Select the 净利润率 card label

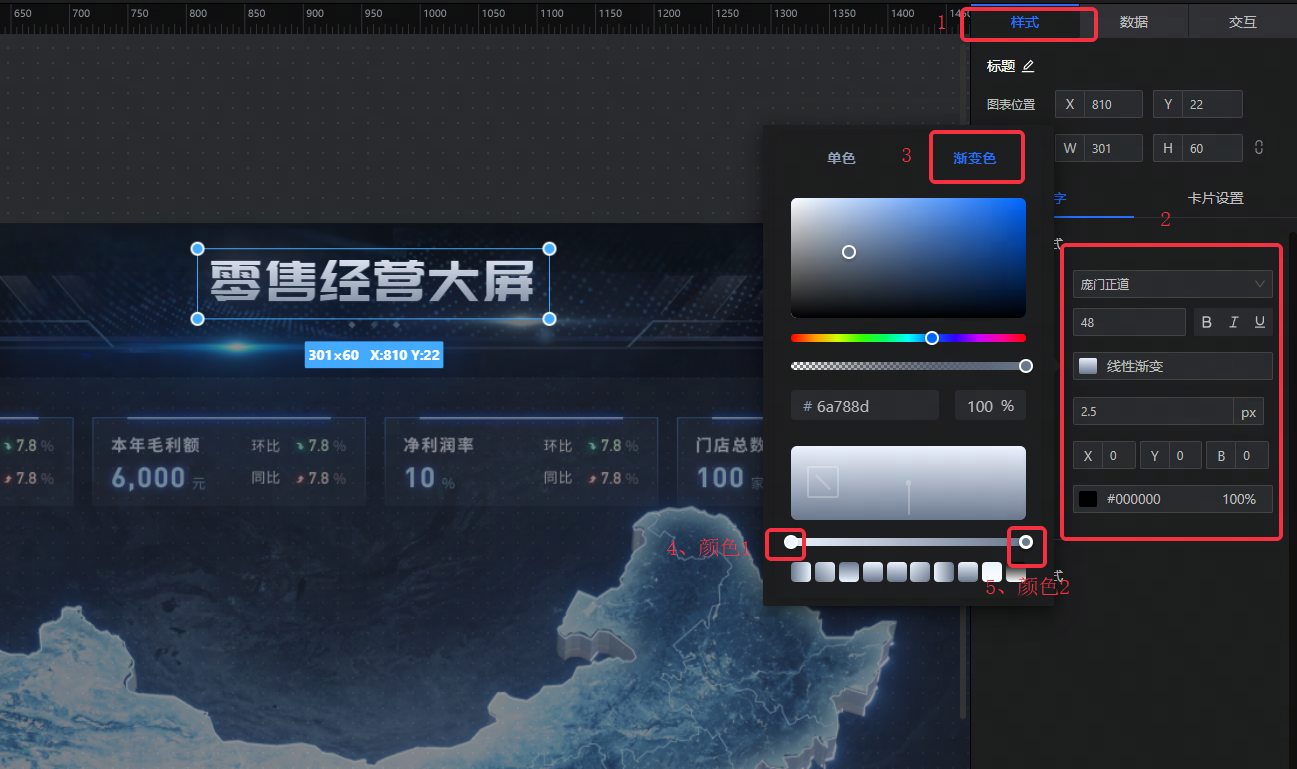coord(438,445)
